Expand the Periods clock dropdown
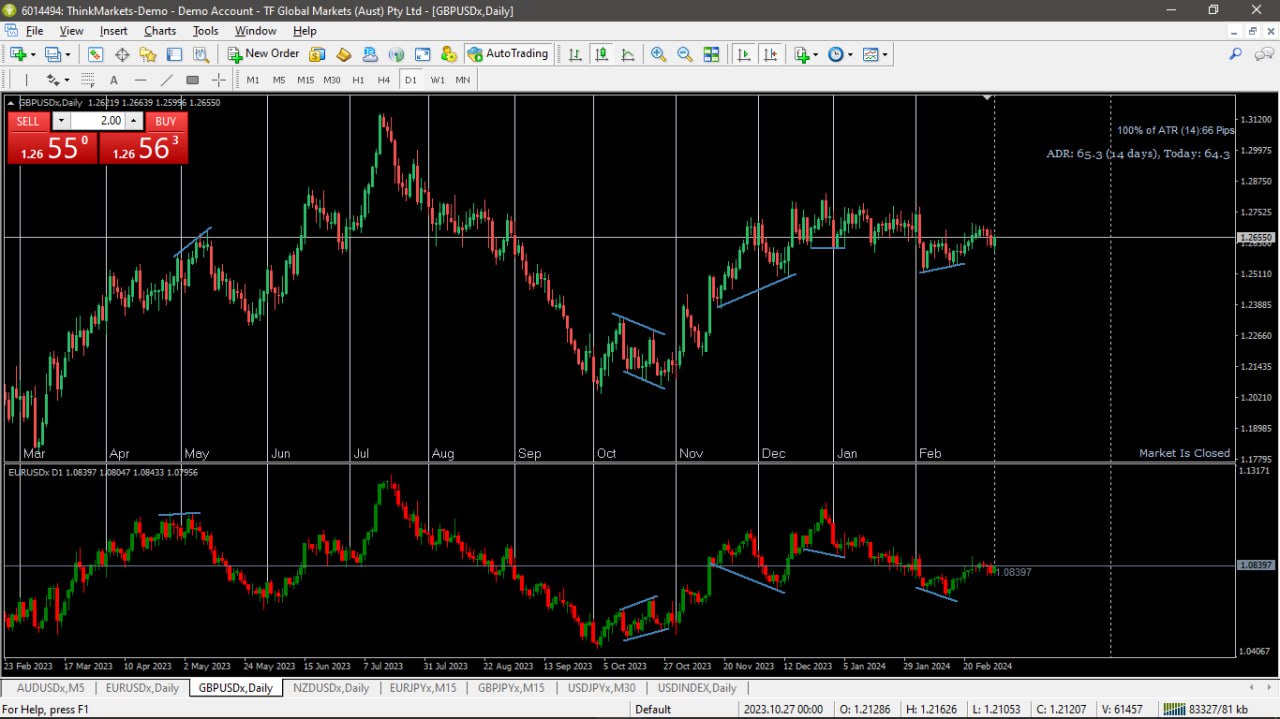Image resolution: width=1280 pixels, height=719 pixels. pos(840,54)
